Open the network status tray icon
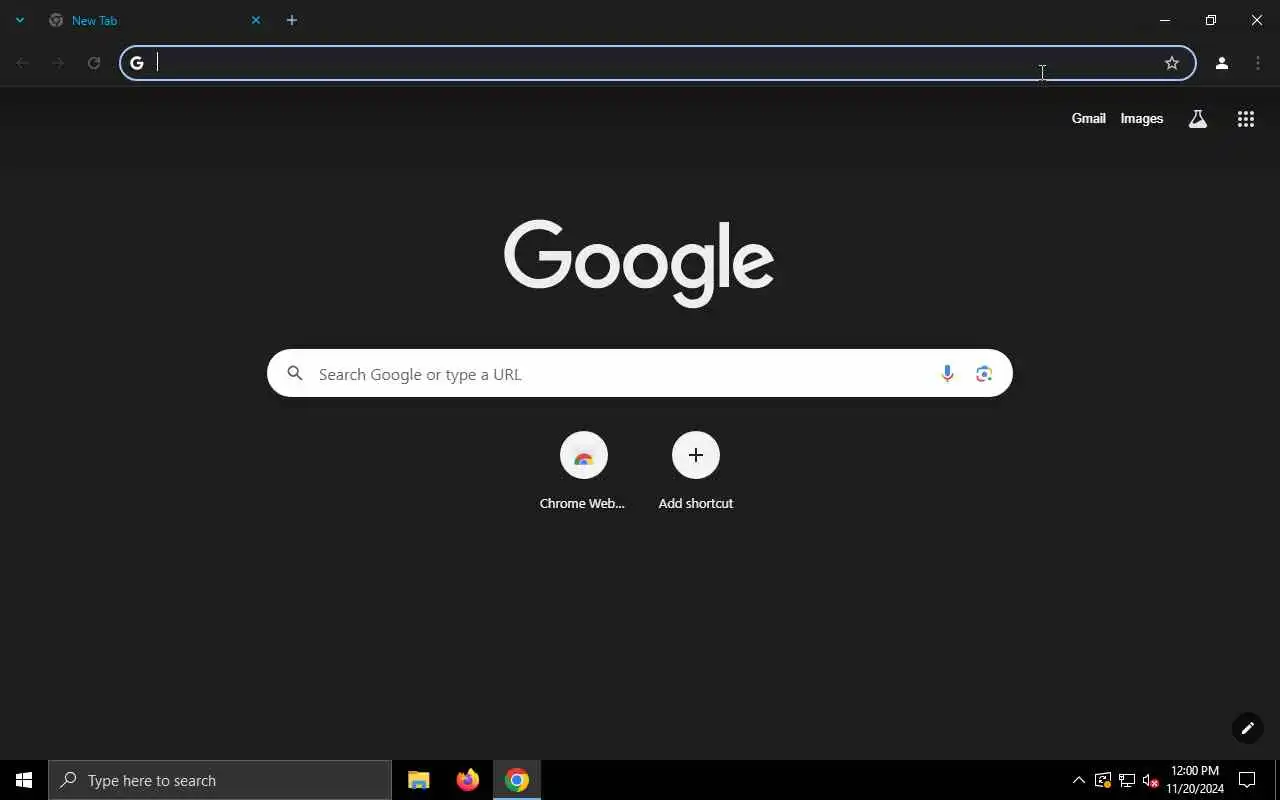Image resolution: width=1280 pixels, height=800 pixels. coord(1127,780)
